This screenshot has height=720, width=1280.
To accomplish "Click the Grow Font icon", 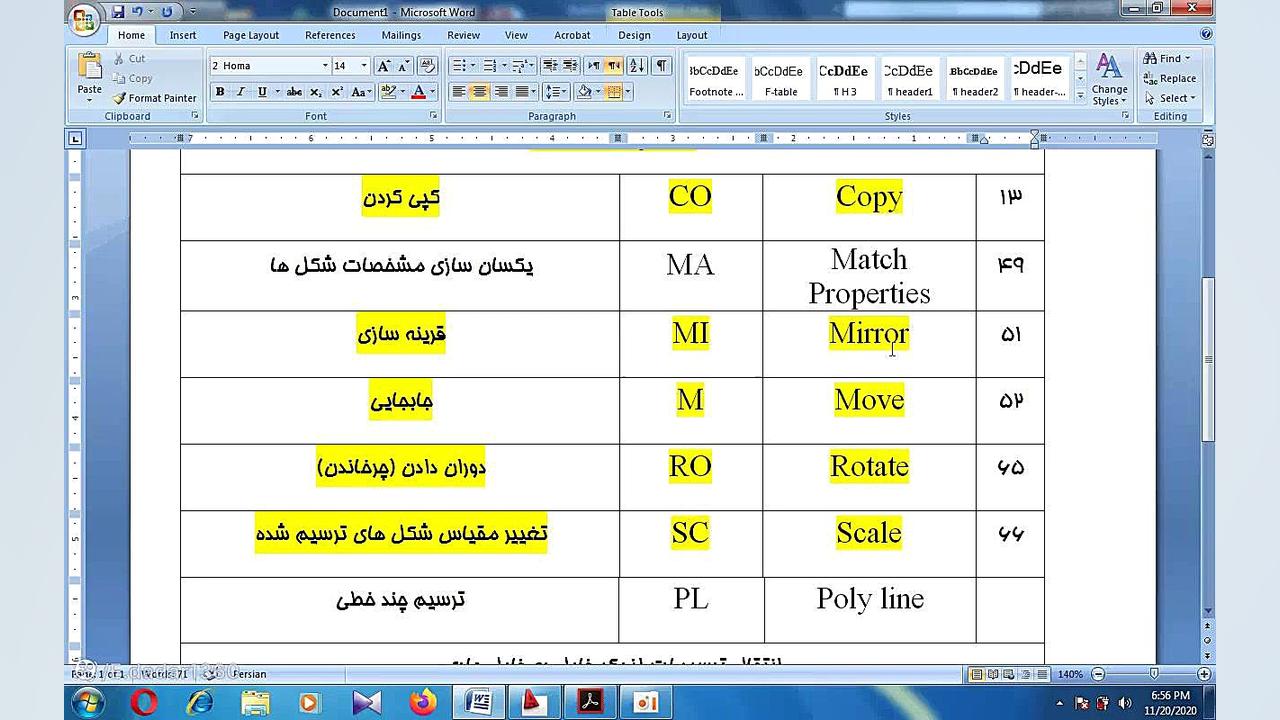I will [384, 66].
